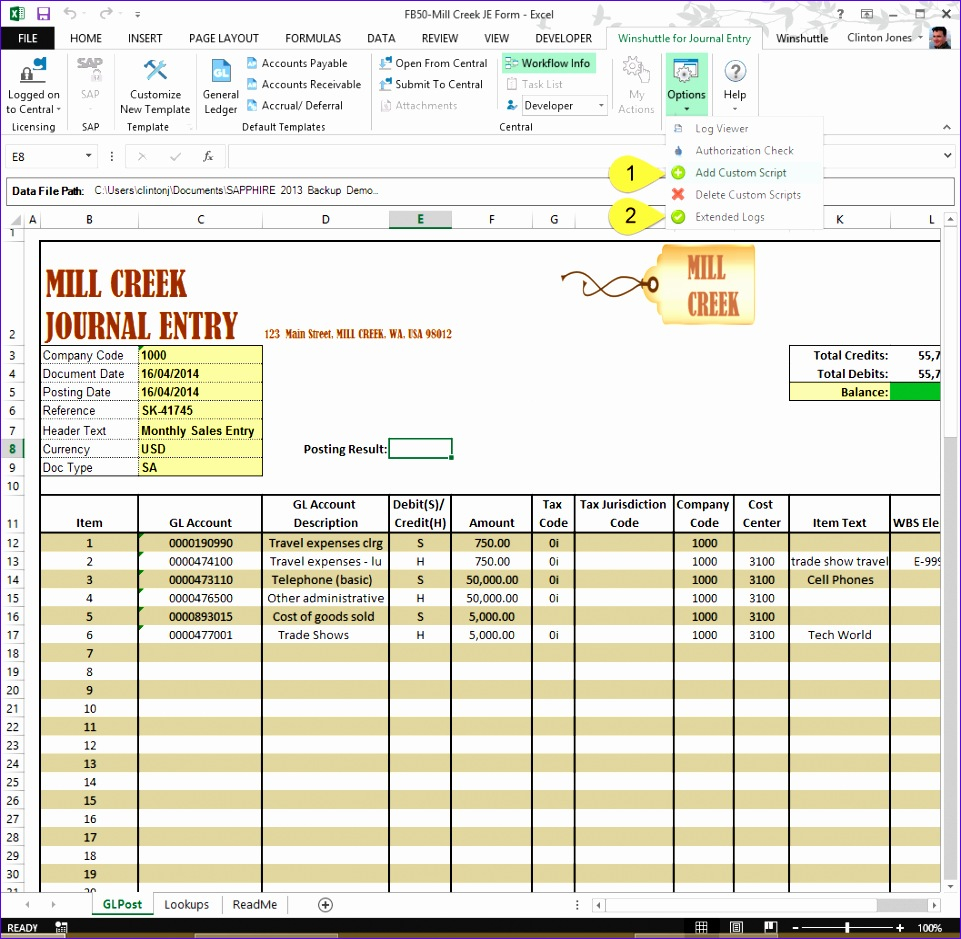Viewport: 961px width, 939px height.
Task: Choose Delete Custom Scripts
Action: (x=743, y=195)
